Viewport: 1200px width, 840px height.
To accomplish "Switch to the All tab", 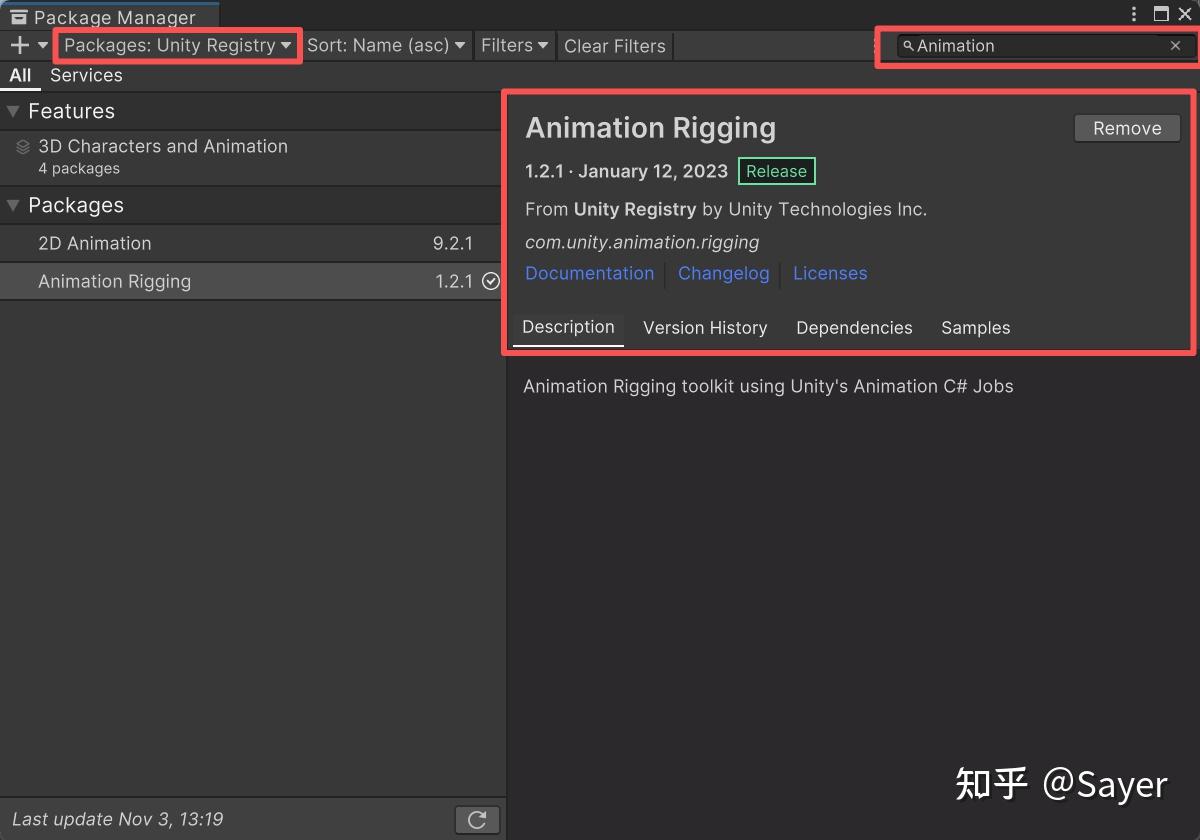I will tap(20, 75).
